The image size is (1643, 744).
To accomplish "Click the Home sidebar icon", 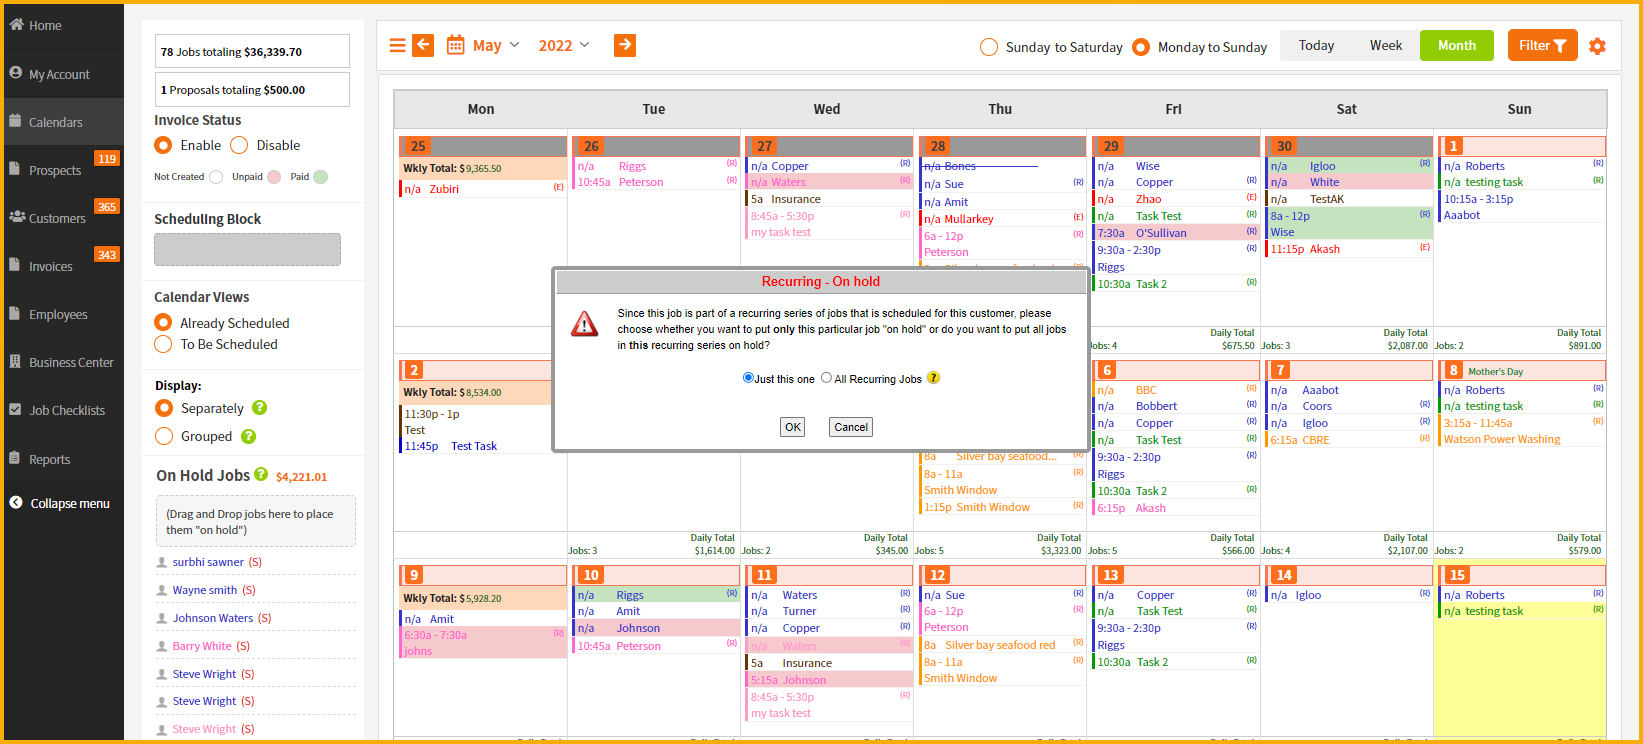I will [x=16, y=24].
